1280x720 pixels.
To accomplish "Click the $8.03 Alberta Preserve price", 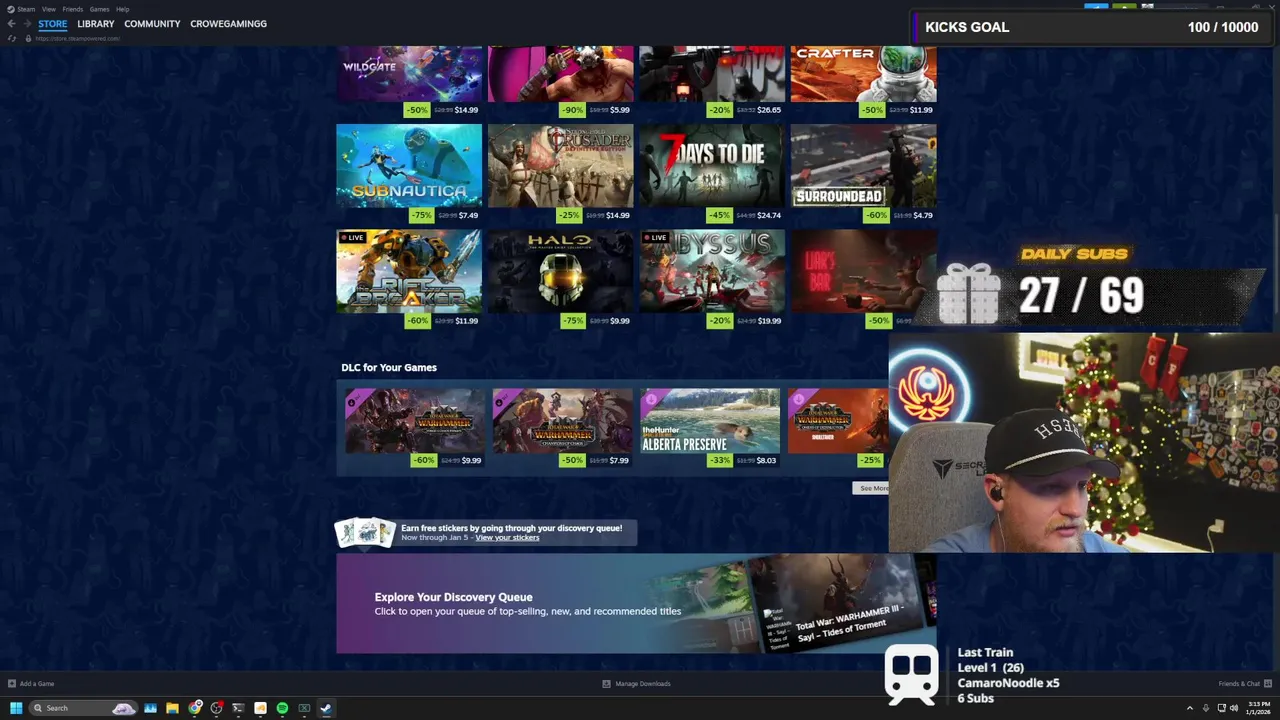I will pyautogui.click(x=766, y=461).
